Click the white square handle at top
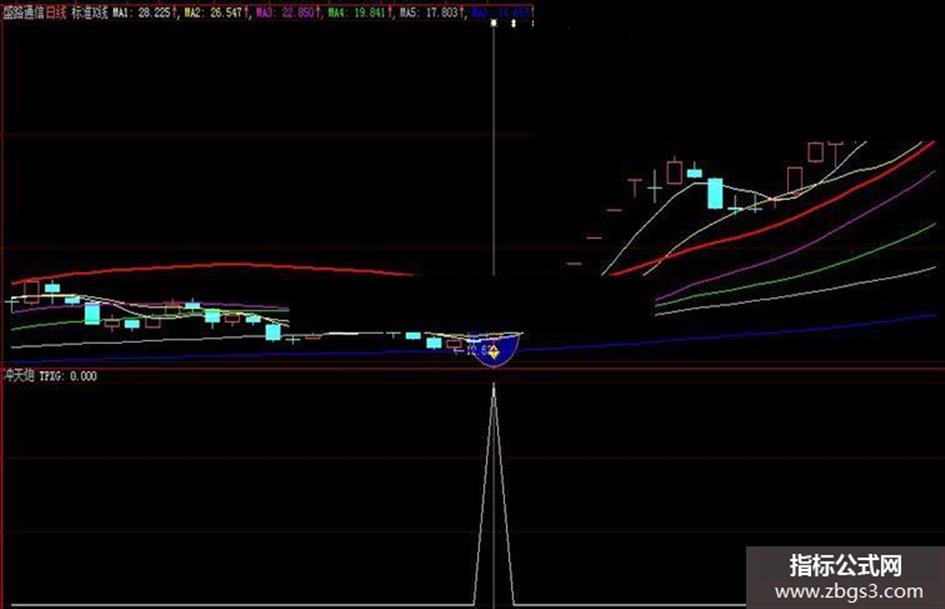Screen dimensions: 945x609 coord(494,23)
